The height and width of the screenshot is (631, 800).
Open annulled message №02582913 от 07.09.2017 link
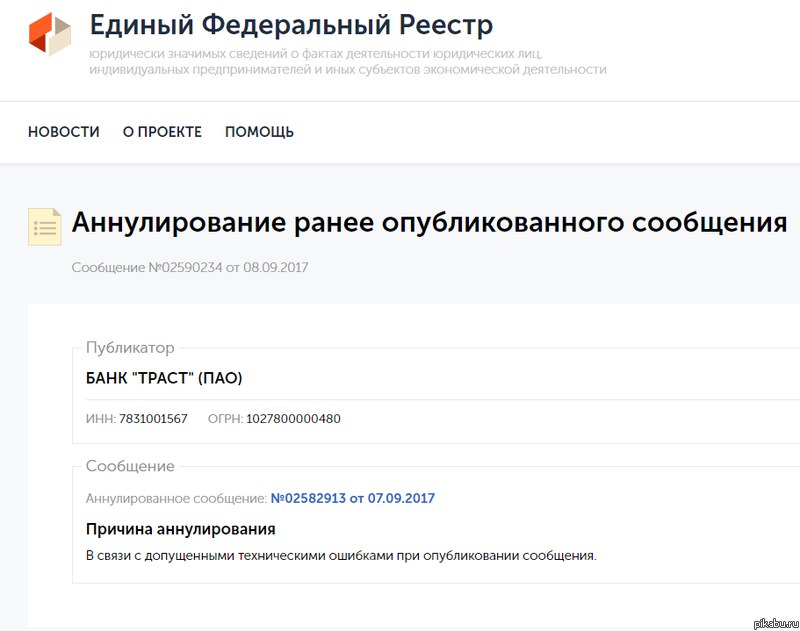tap(353, 498)
